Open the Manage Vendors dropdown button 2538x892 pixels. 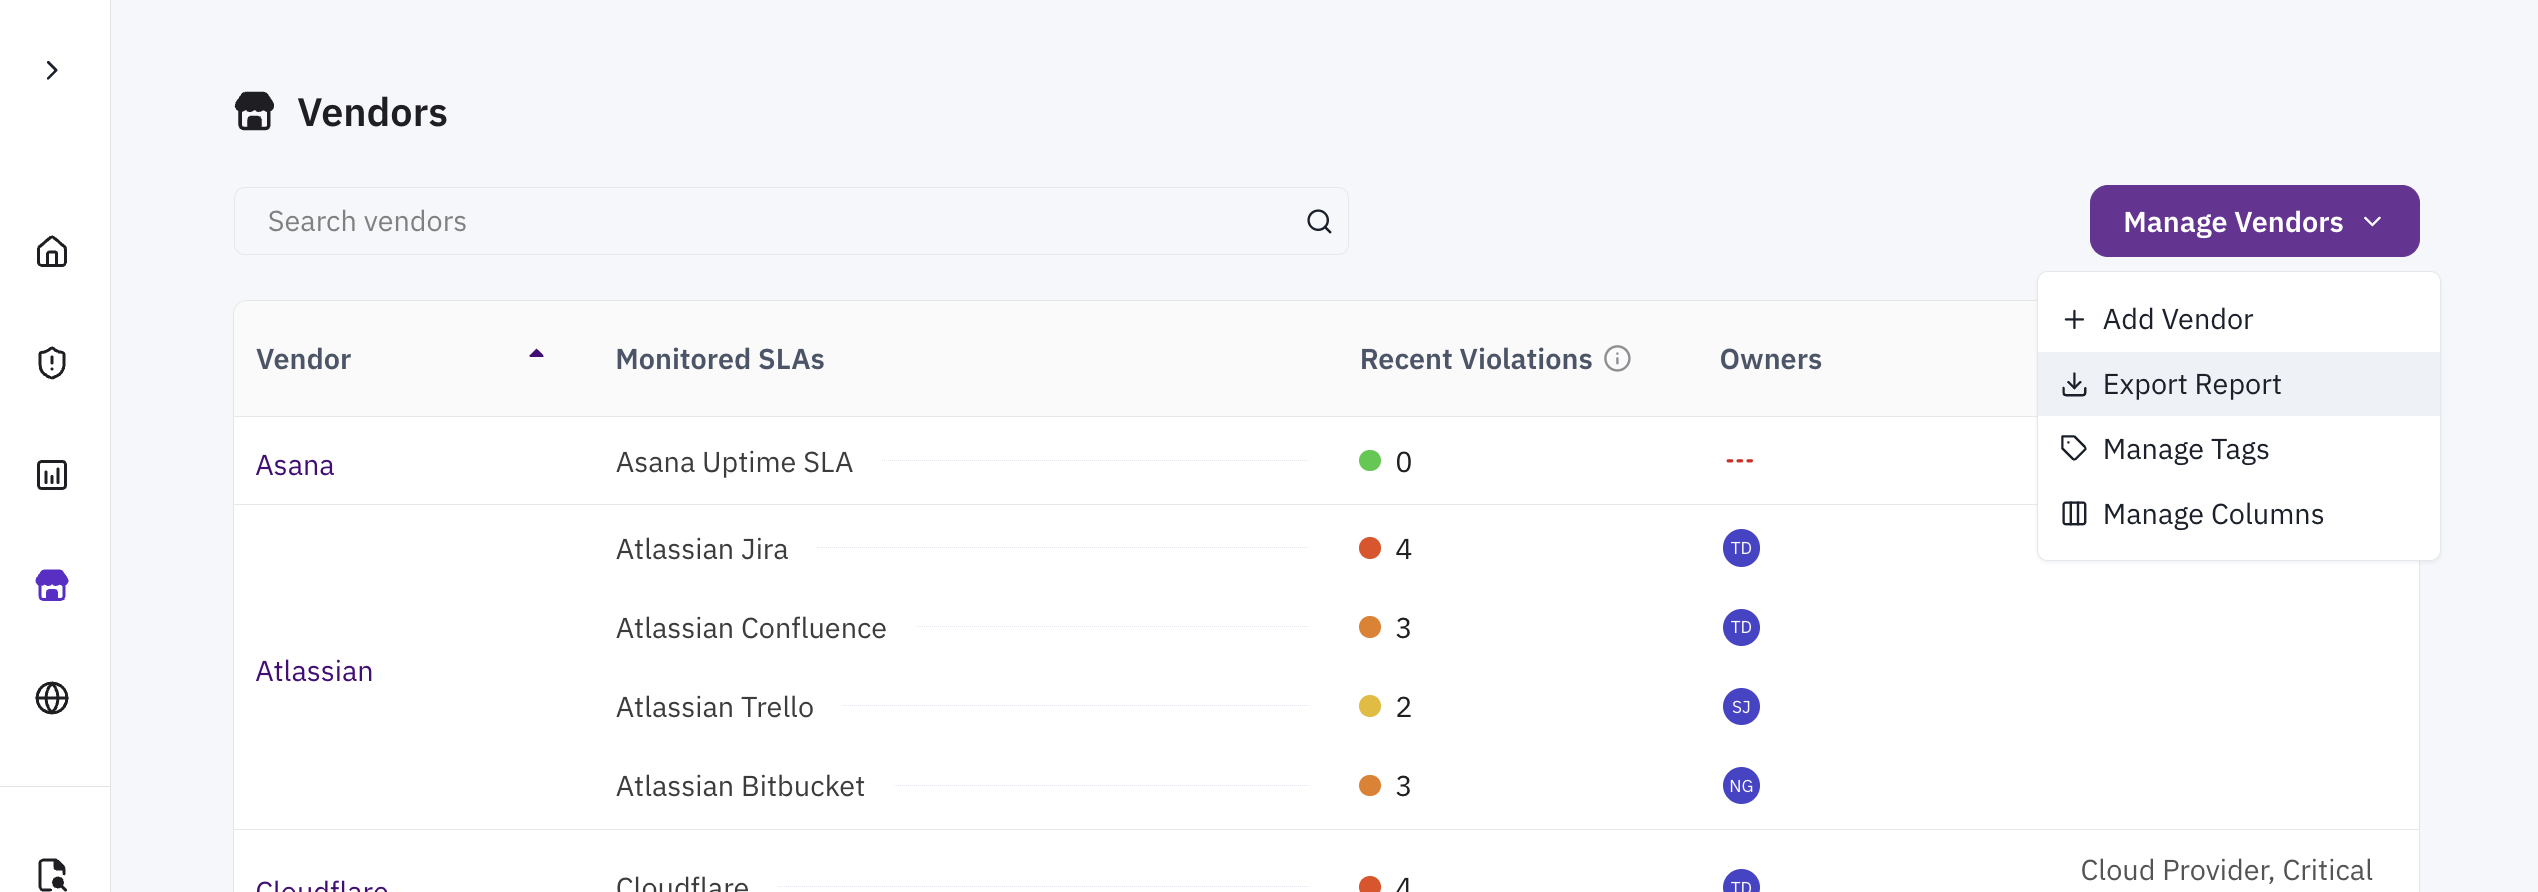[2254, 221]
